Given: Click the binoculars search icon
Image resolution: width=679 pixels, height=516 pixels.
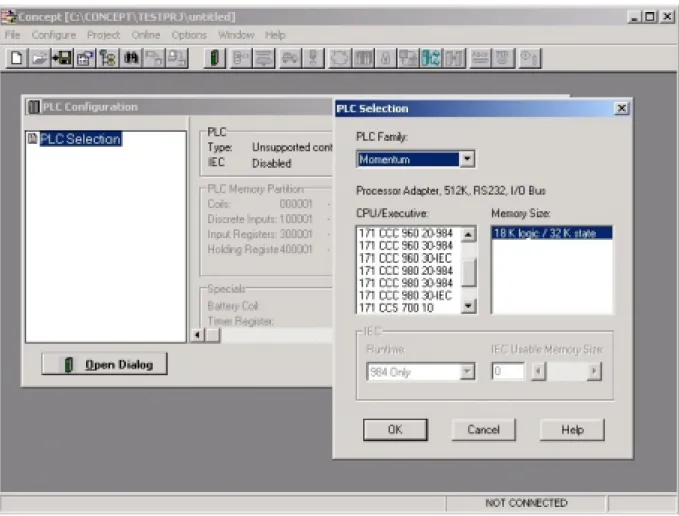Looking at the screenshot, I should (131, 58).
